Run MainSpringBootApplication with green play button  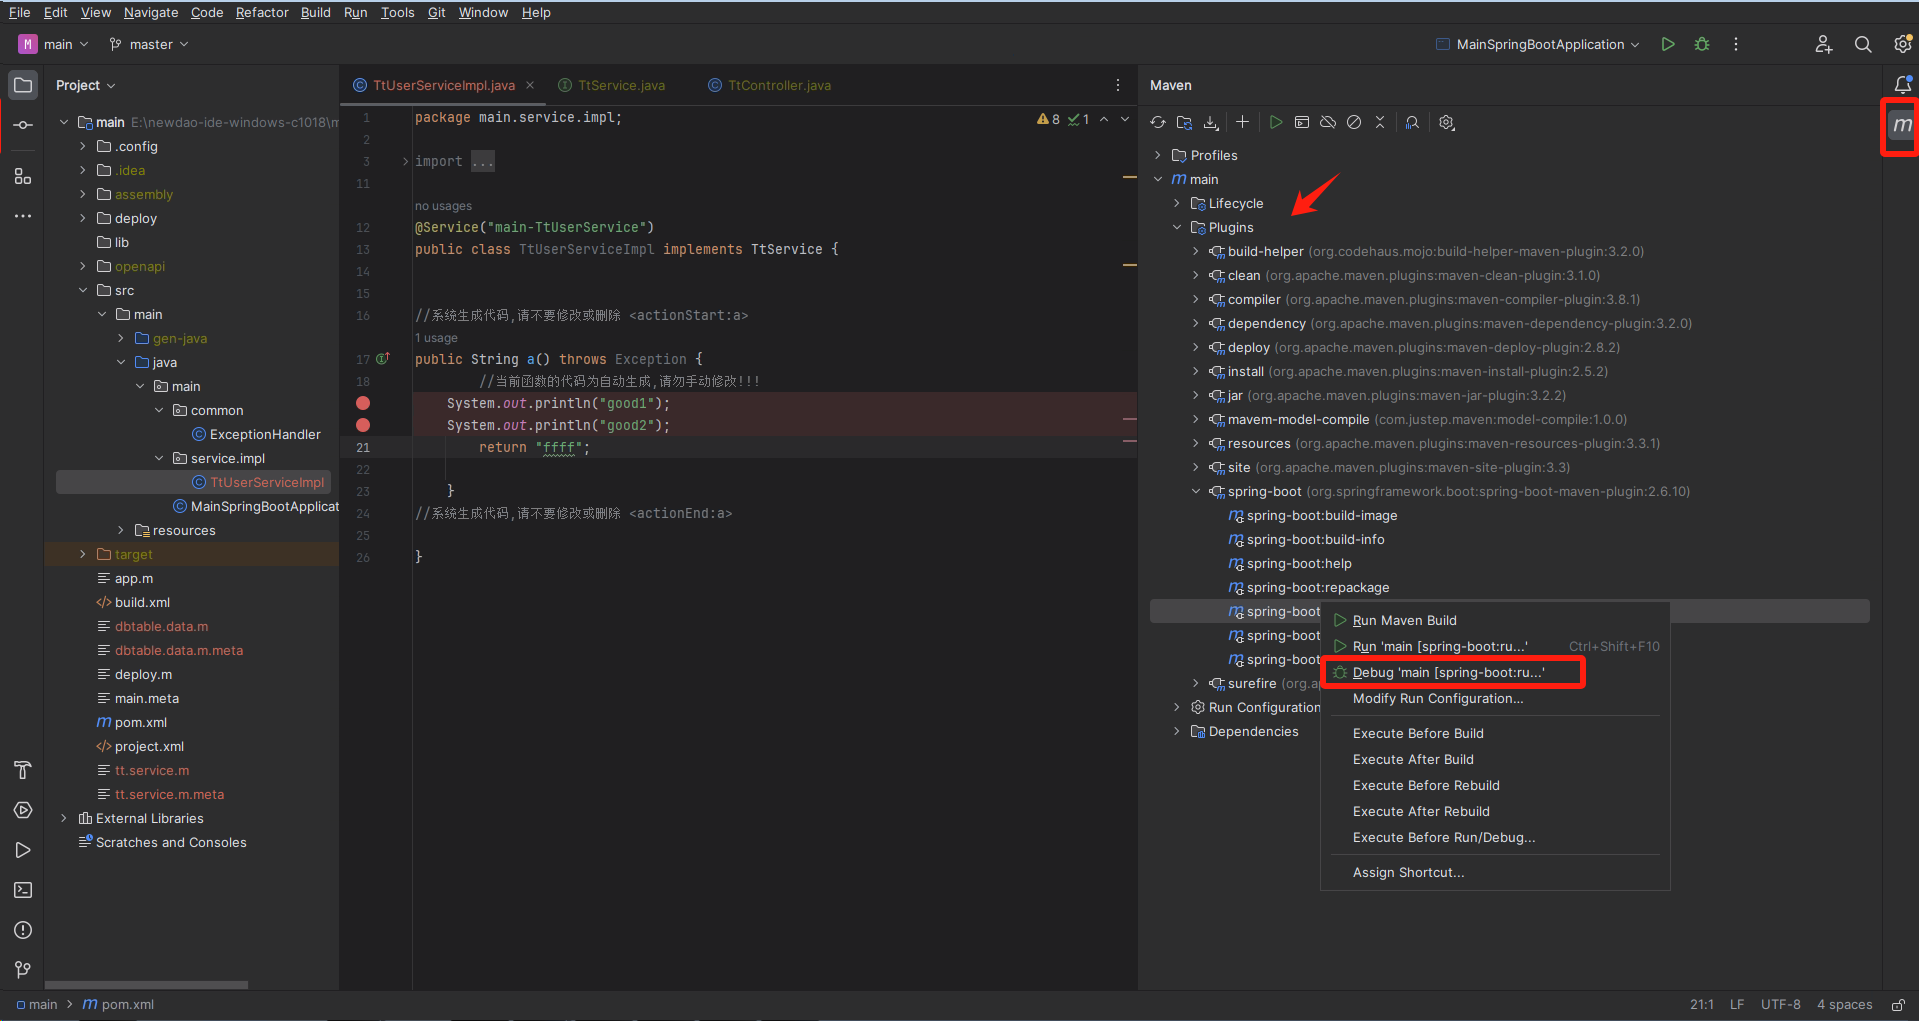(x=1668, y=44)
